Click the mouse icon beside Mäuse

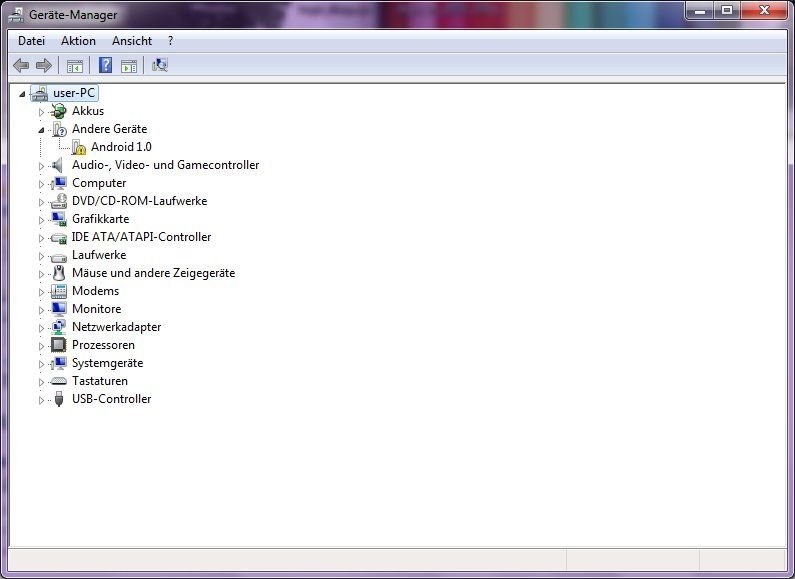click(59, 273)
